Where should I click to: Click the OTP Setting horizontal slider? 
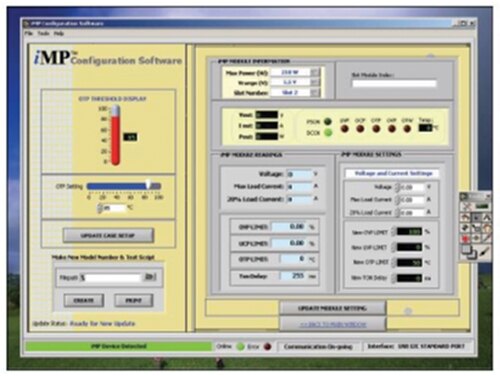[124, 186]
